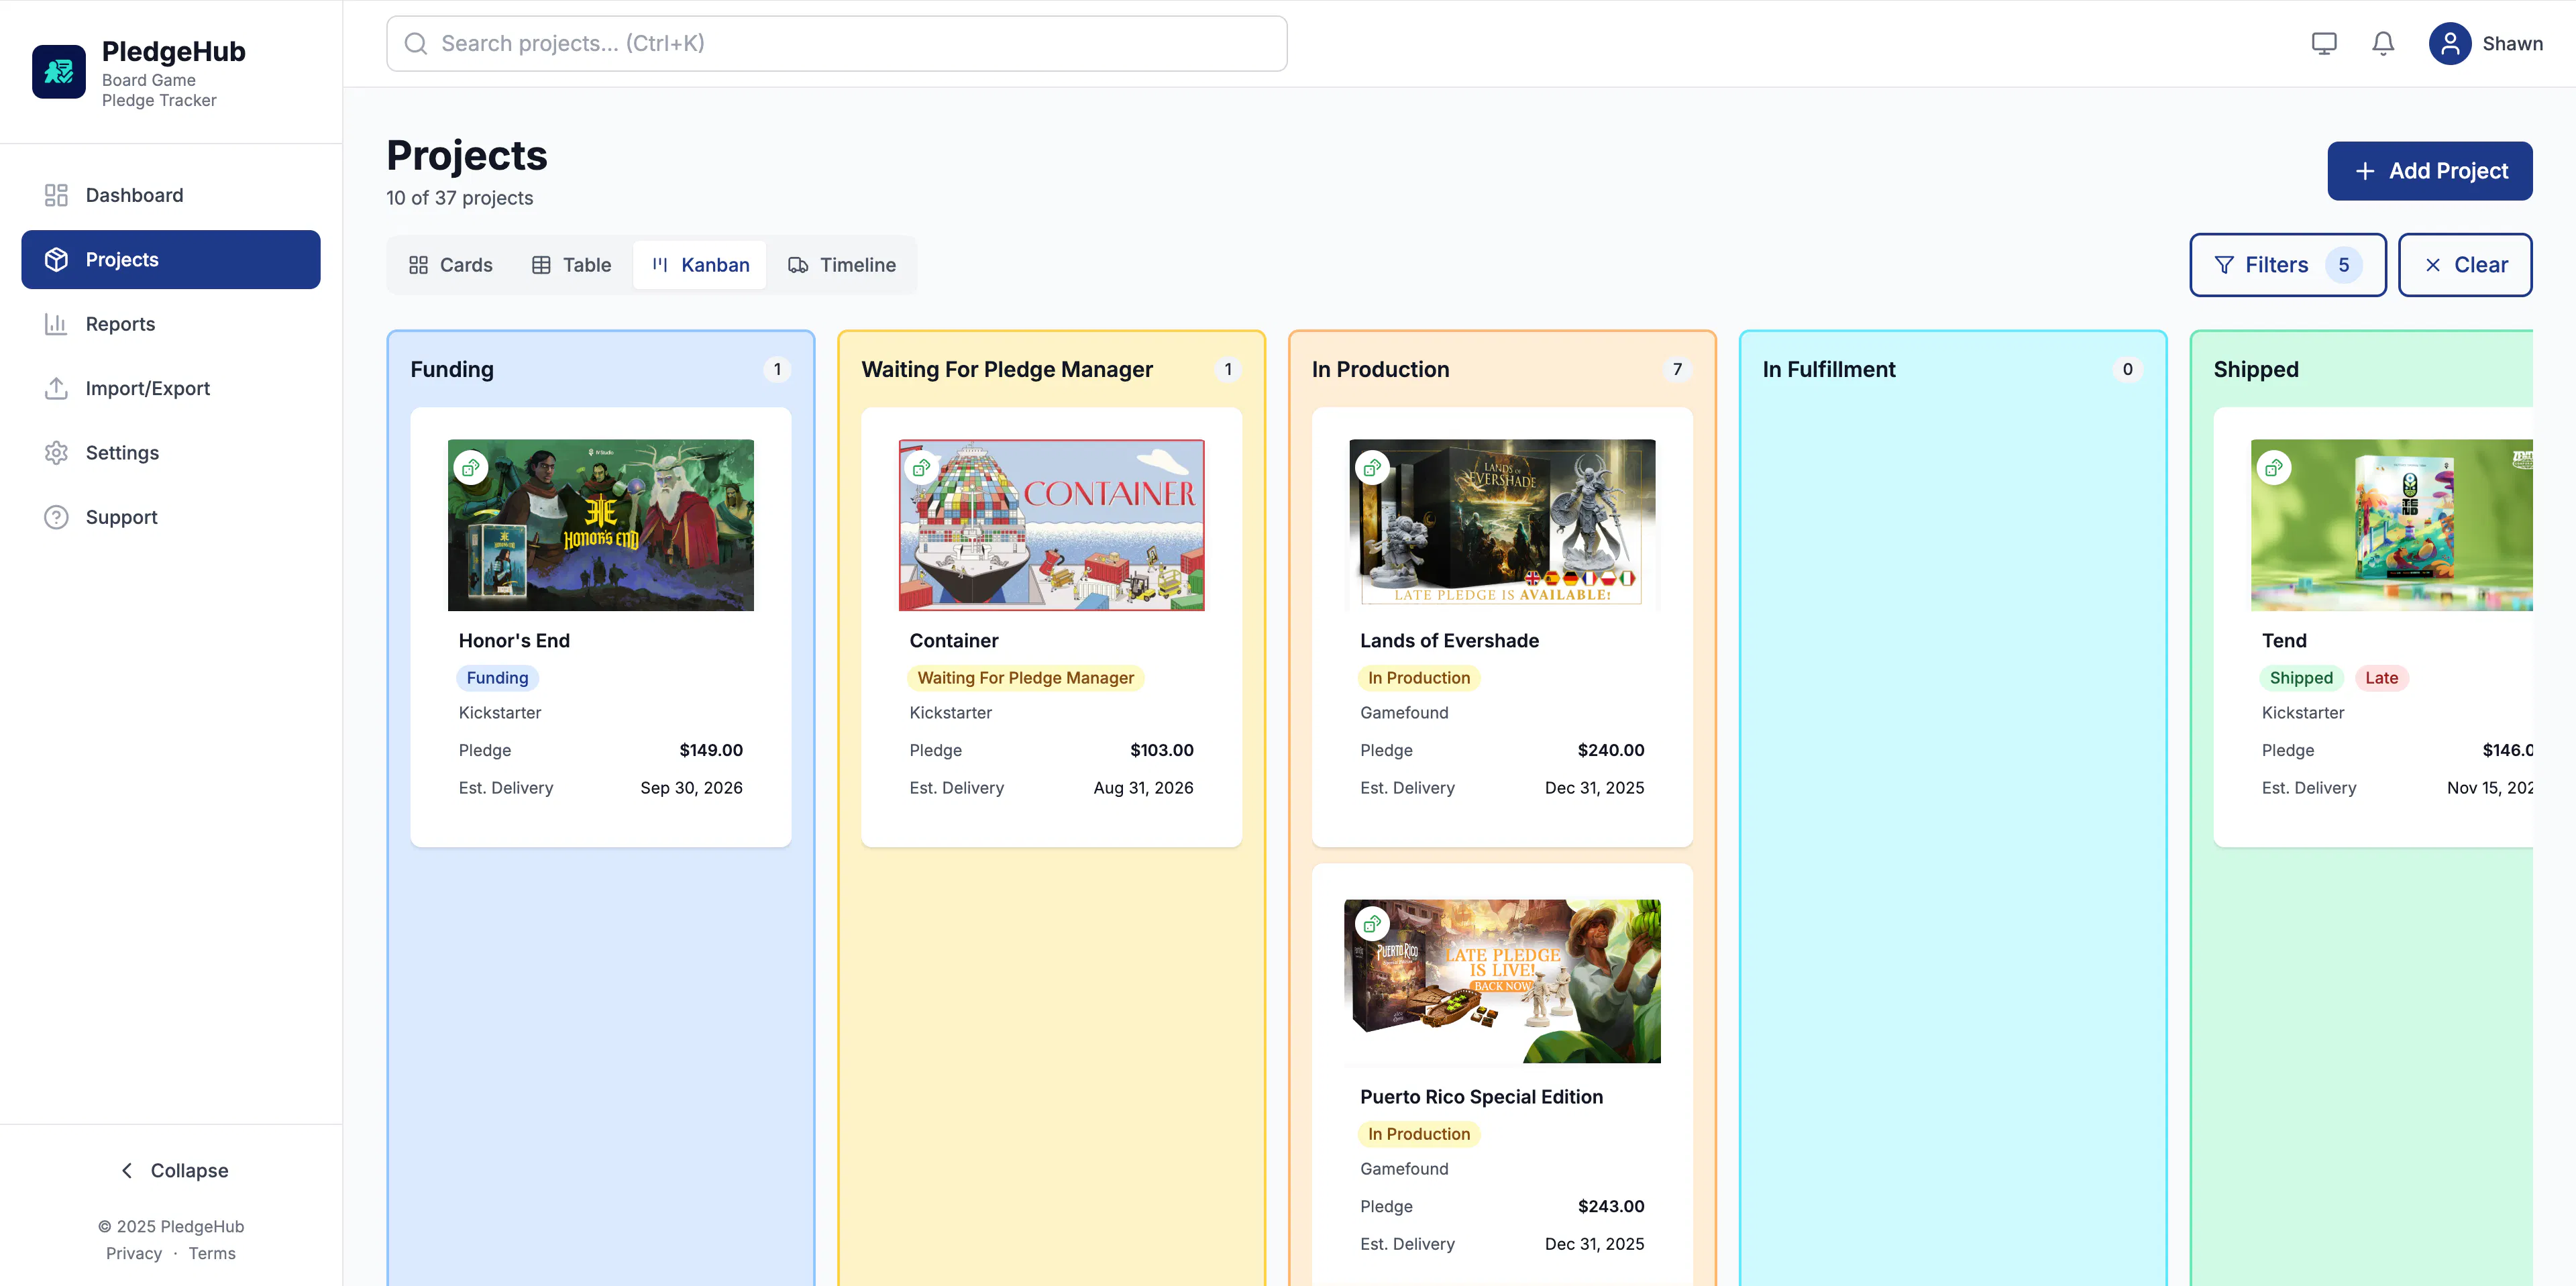The width and height of the screenshot is (2576, 1286).
Task: Click Funding column header
Action: (452, 370)
